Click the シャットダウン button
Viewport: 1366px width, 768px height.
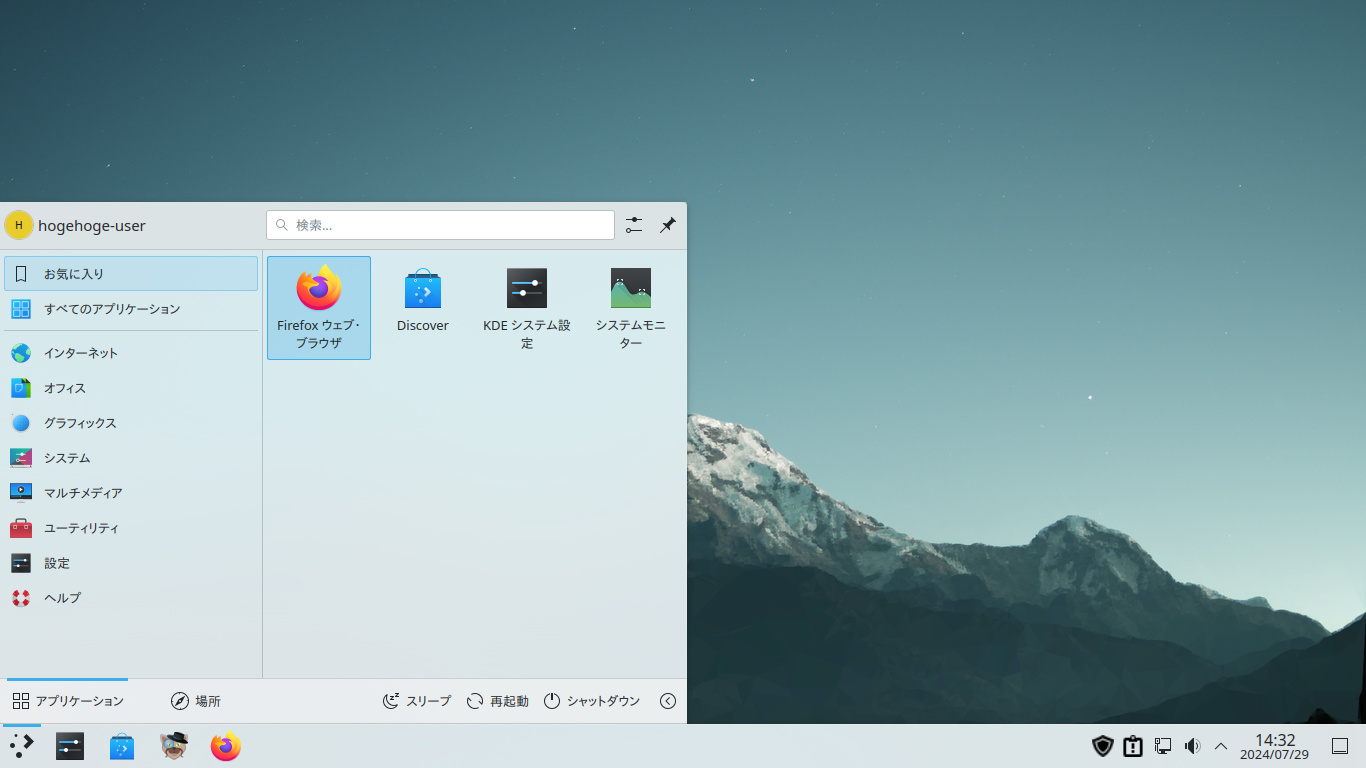(x=592, y=701)
